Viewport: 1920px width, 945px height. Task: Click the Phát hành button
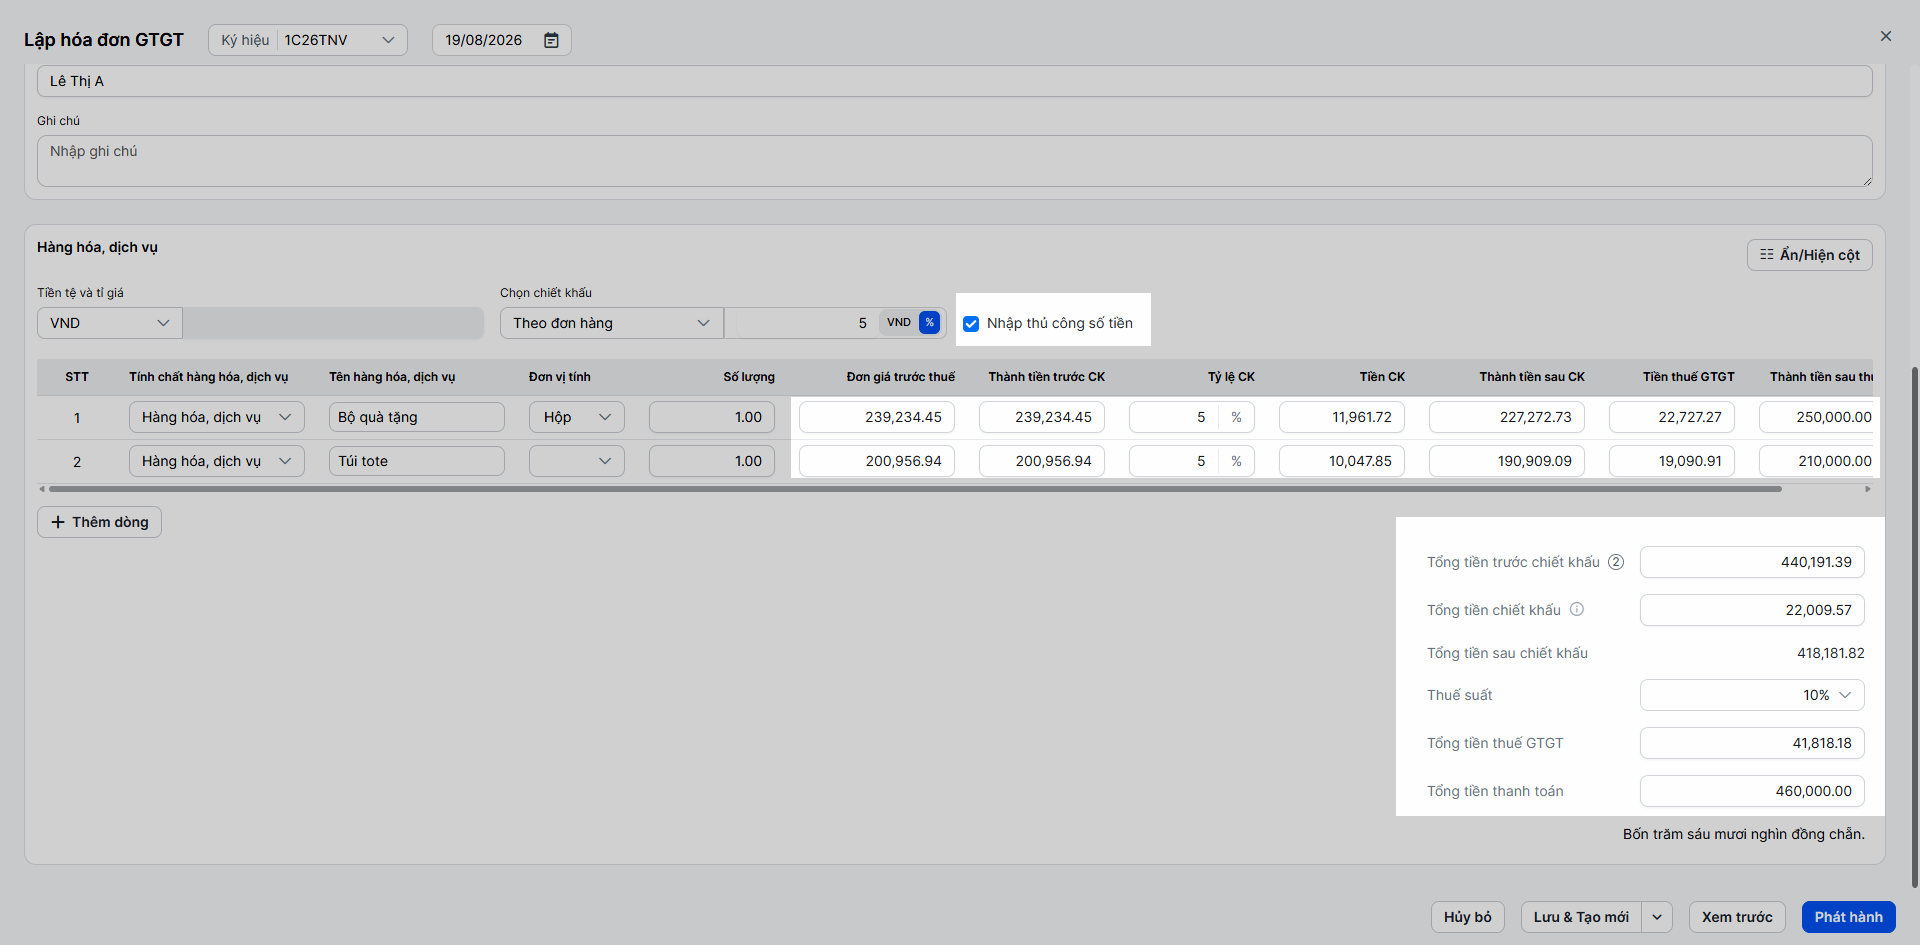[1849, 917]
